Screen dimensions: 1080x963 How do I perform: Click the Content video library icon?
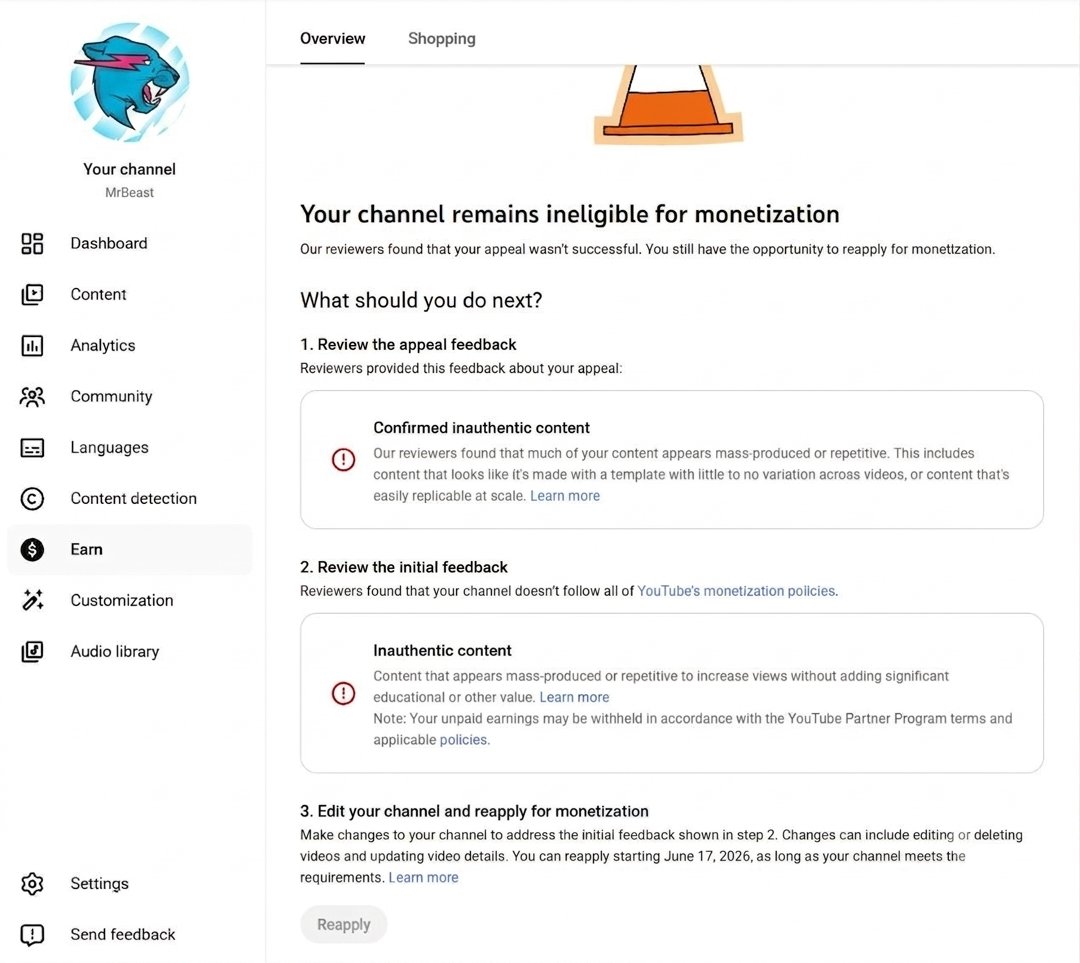point(32,294)
